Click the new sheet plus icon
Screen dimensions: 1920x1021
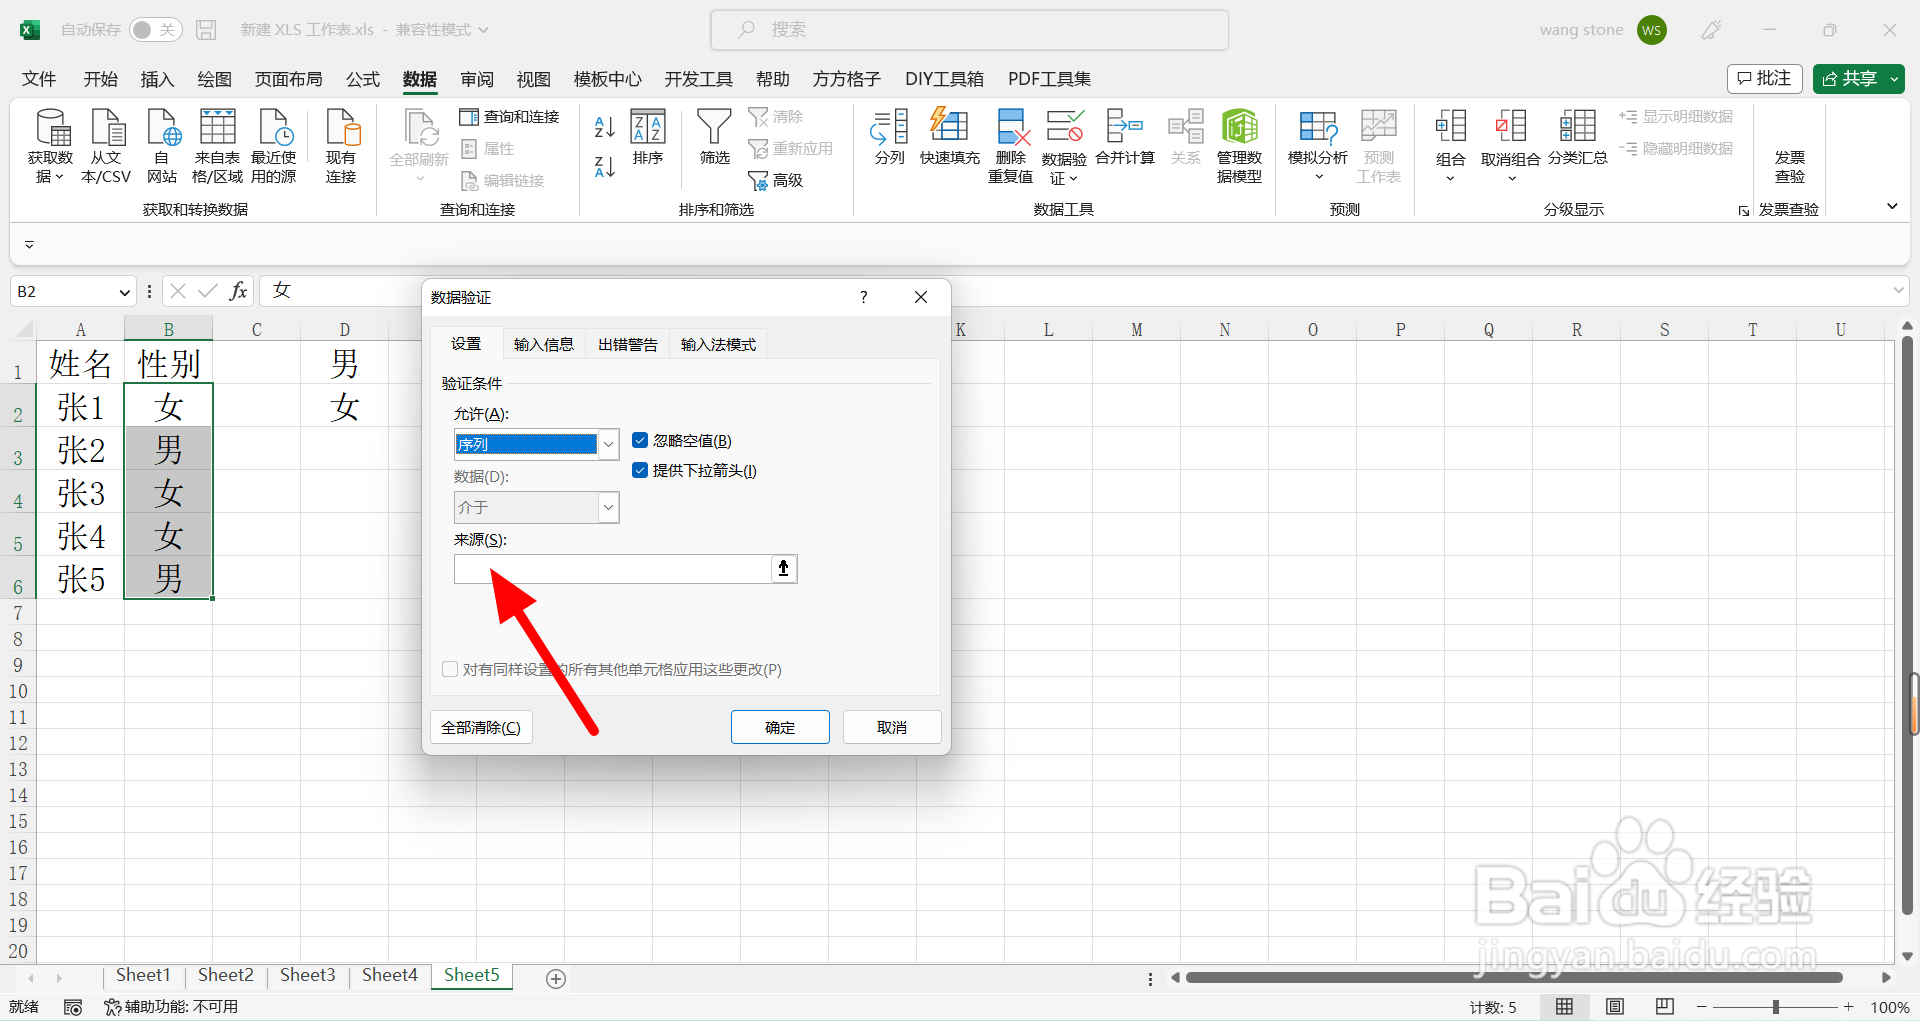click(556, 978)
